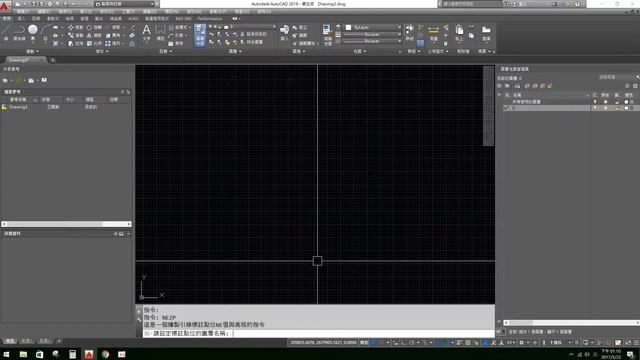Select the Dimension (標註) tool
Image resolution: width=640 pixels, height=360 pixels.
pos(160,33)
